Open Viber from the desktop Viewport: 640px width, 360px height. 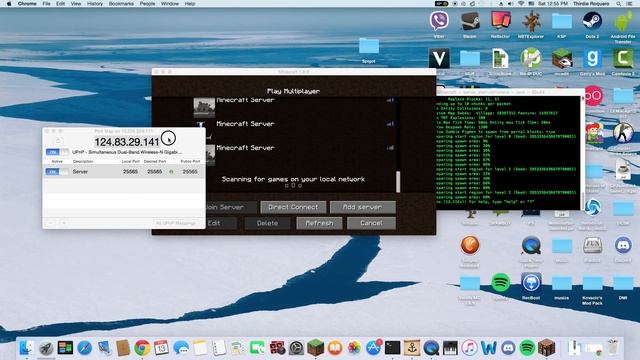(439, 20)
